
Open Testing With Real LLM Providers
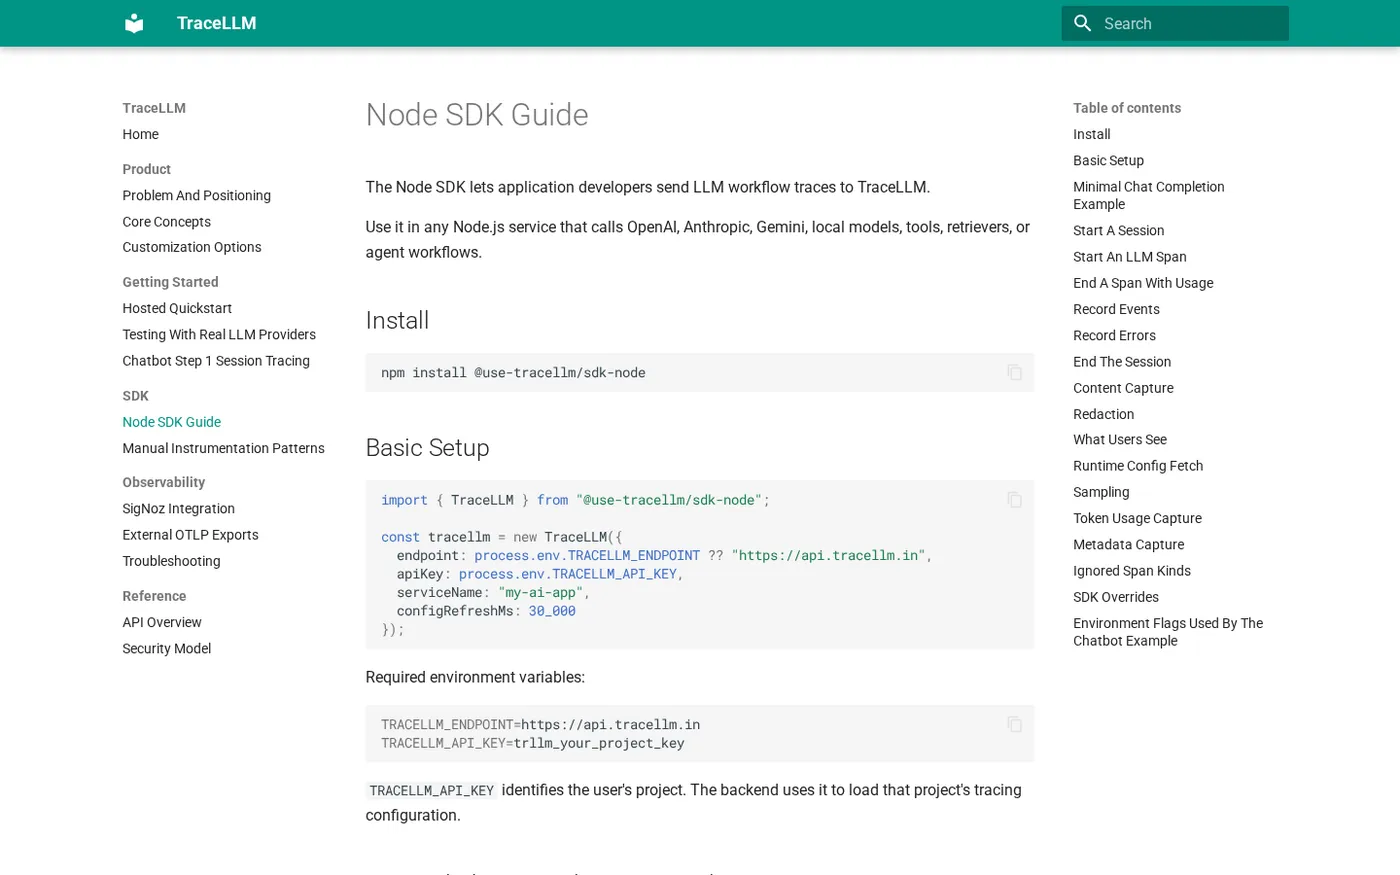click(x=219, y=334)
